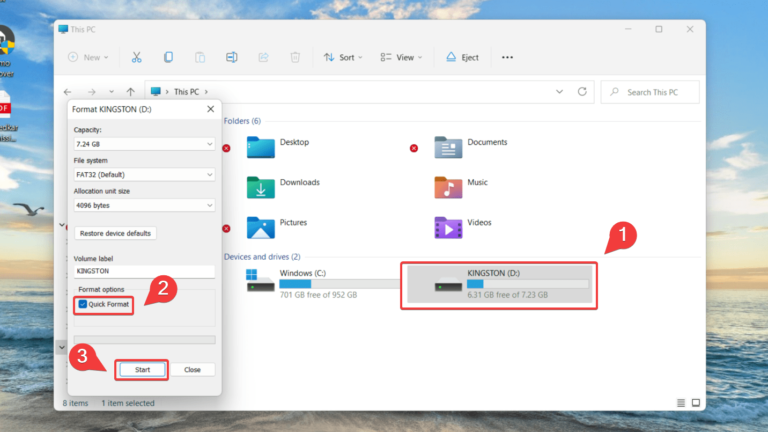Open the Documents folder icon
768x432 pixels.
(x=448, y=147)
